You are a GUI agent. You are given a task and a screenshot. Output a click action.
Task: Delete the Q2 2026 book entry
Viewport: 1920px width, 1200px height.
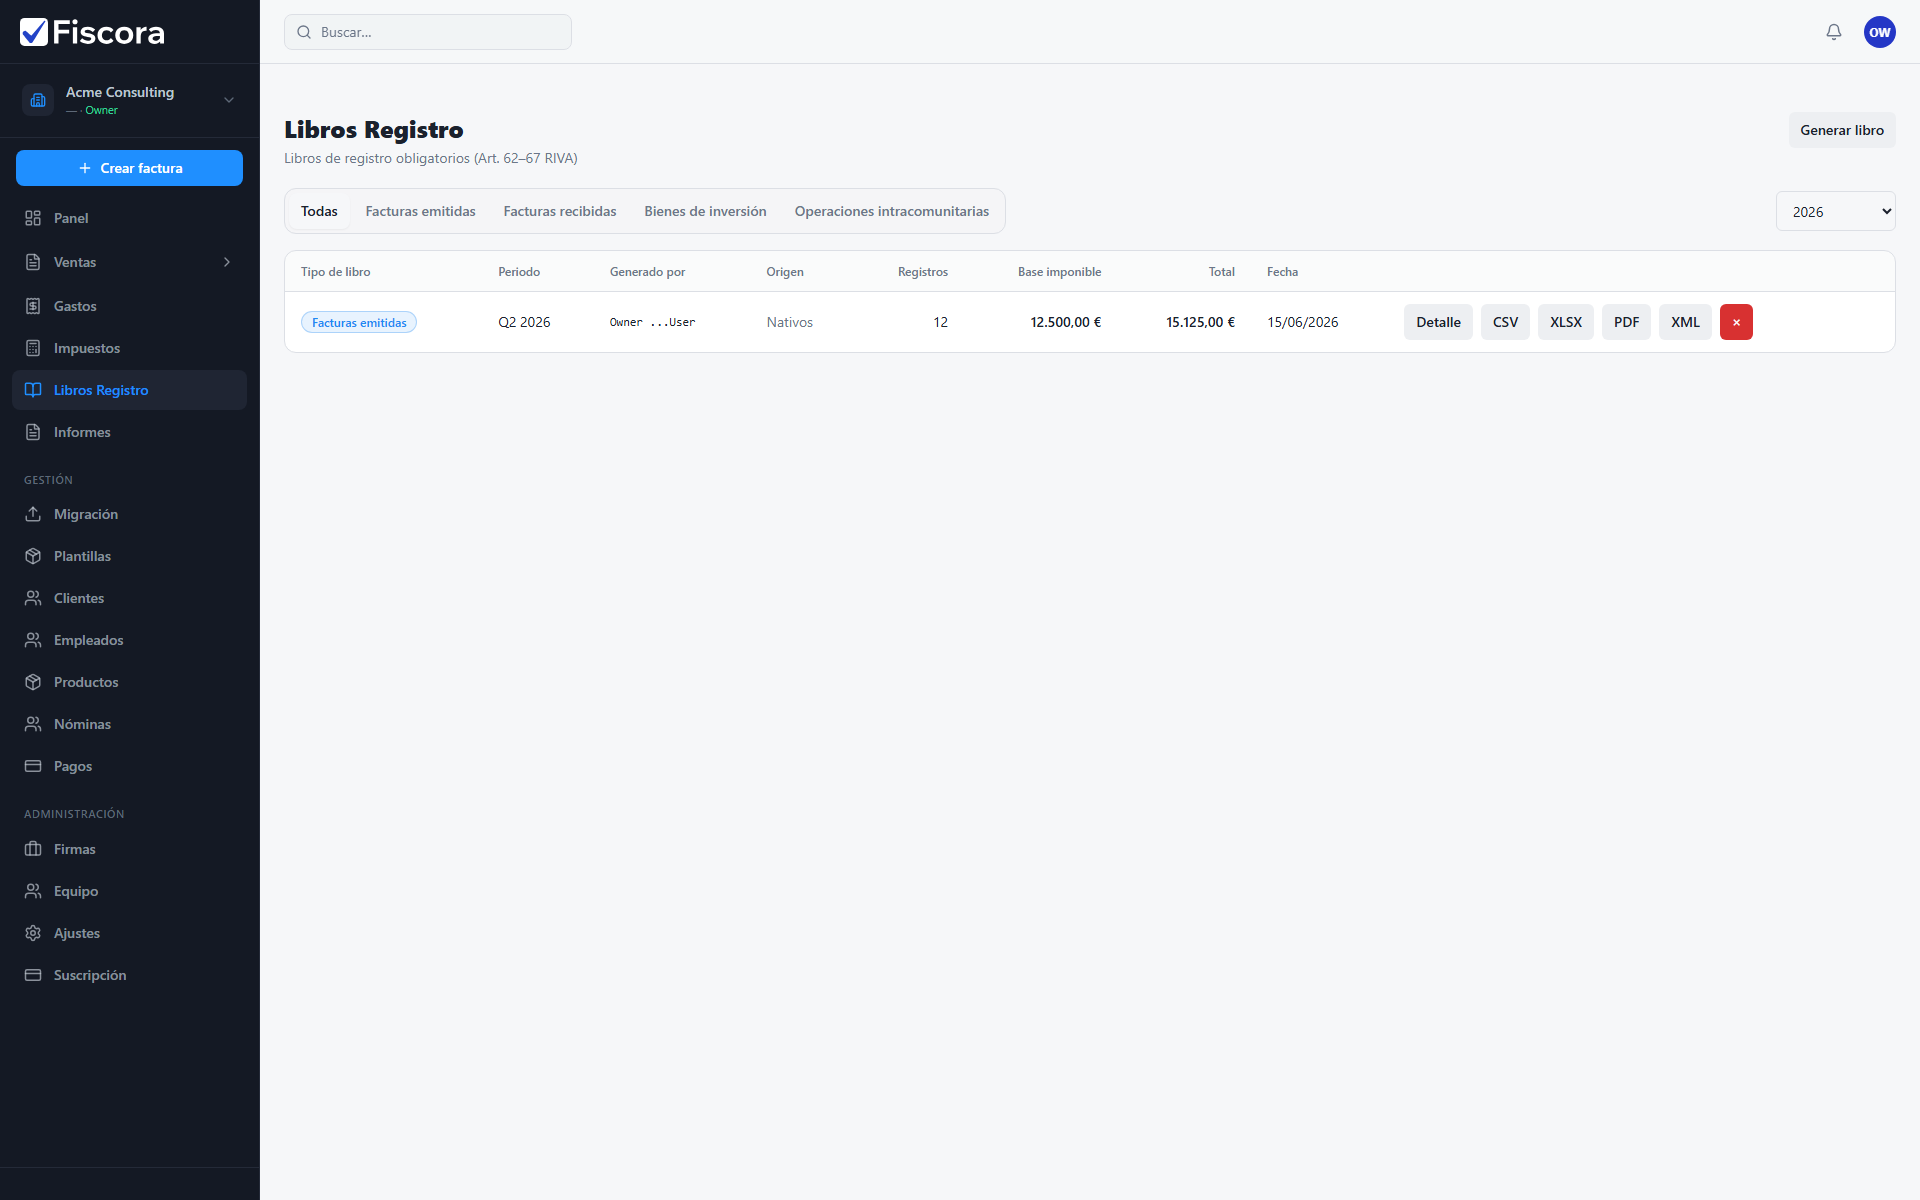coord(1736,322)
